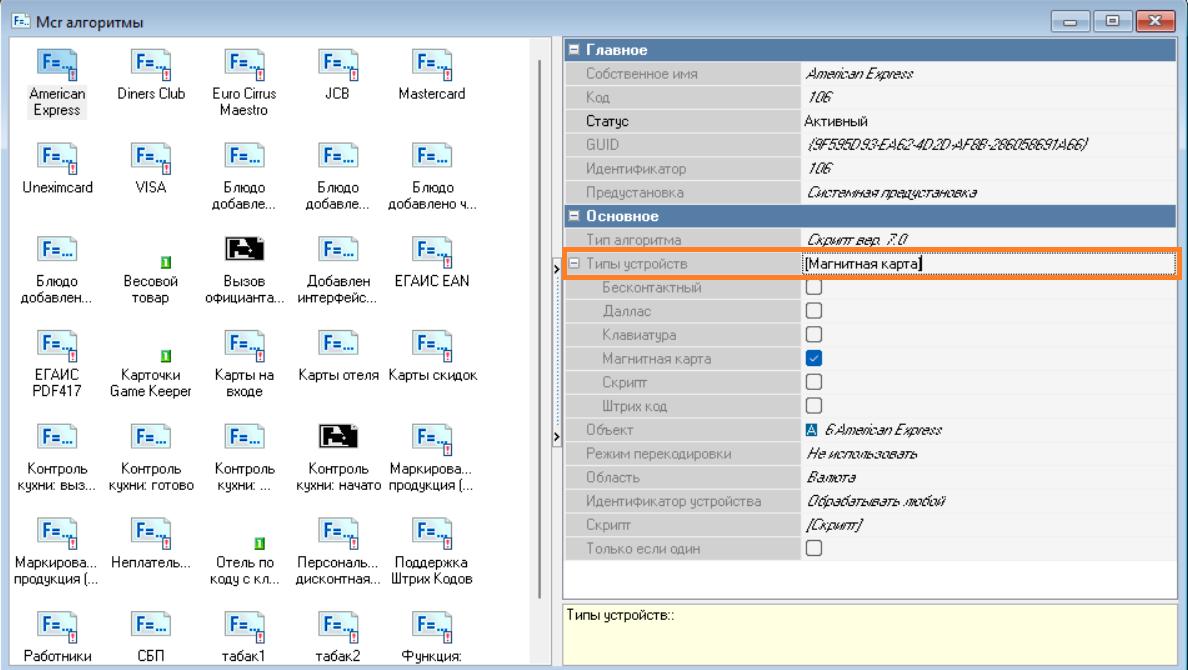Viewport: 1188px width, 670px height.
Task: Collapse the Главное section
Action: point(574,50)
